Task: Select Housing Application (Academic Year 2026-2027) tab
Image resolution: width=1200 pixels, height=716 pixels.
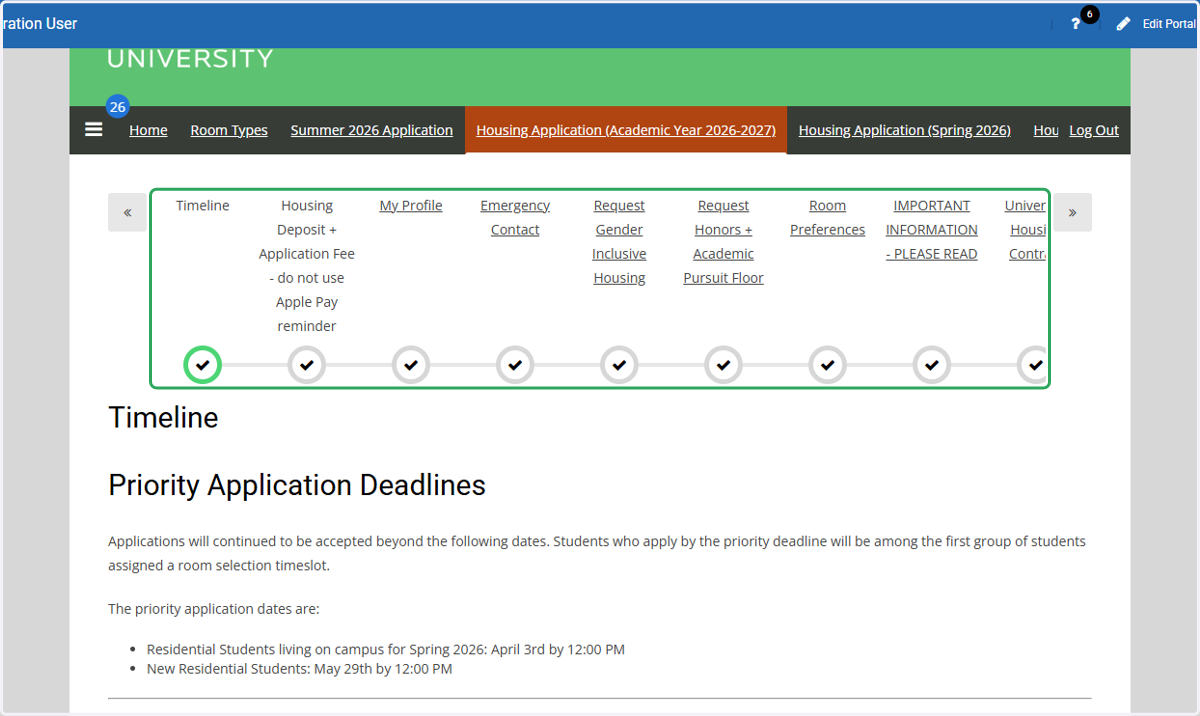Action: pos(626,130)
